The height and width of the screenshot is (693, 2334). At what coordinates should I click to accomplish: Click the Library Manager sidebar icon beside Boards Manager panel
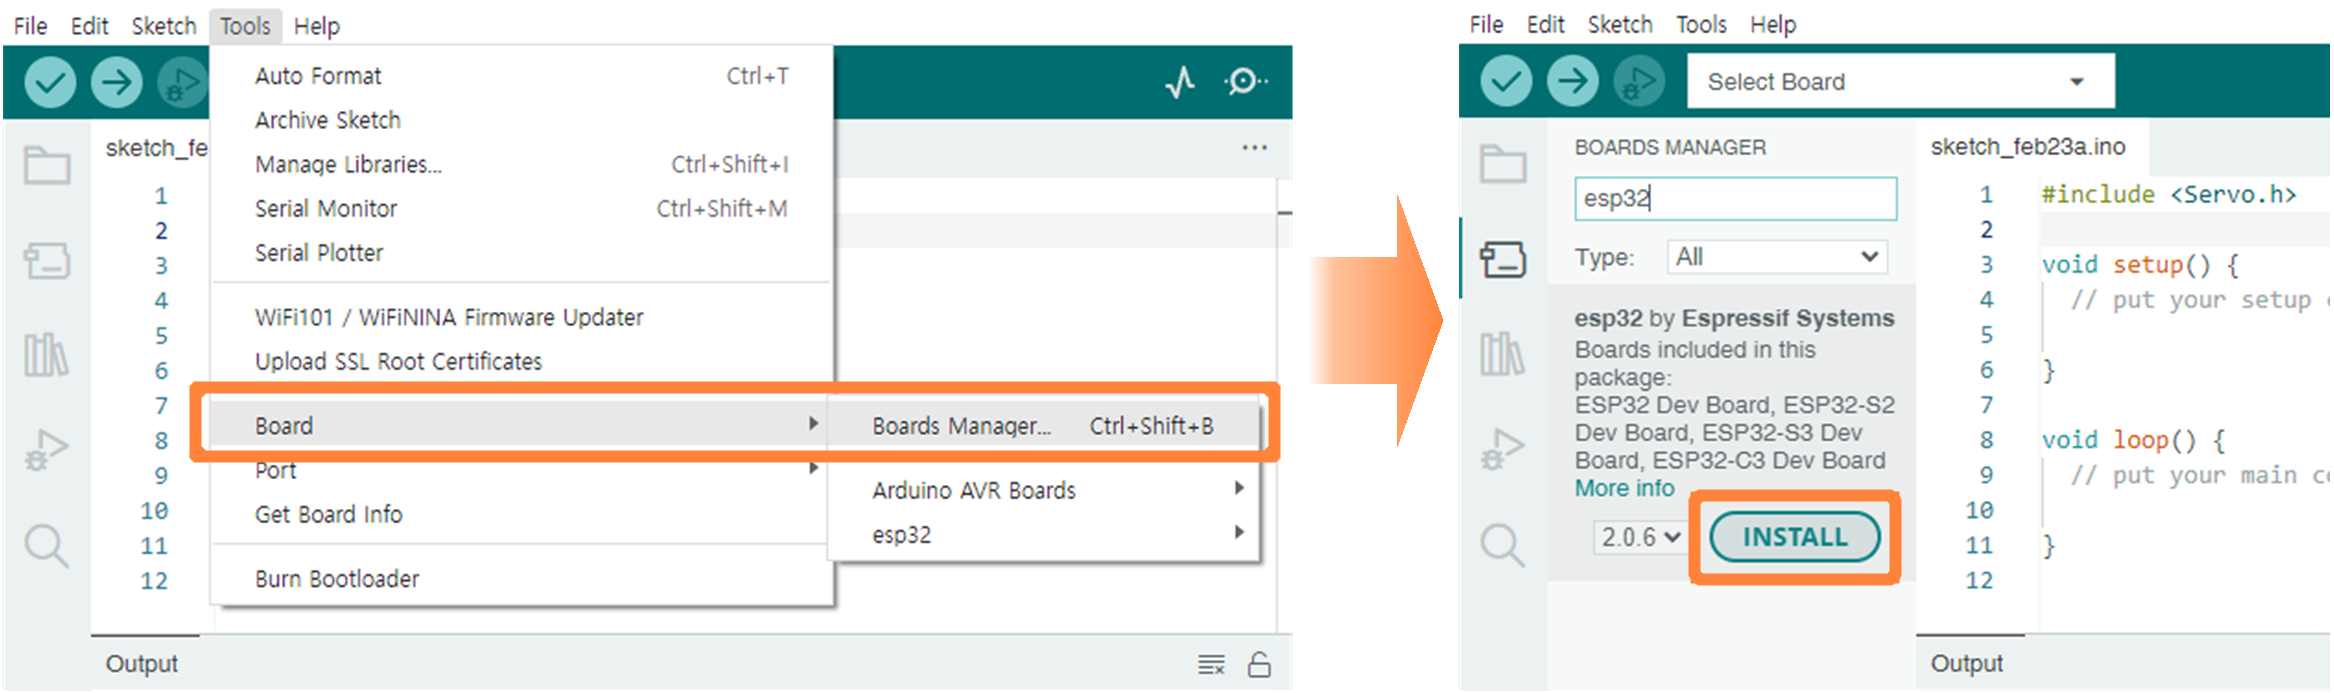[x=1502, y=354]
